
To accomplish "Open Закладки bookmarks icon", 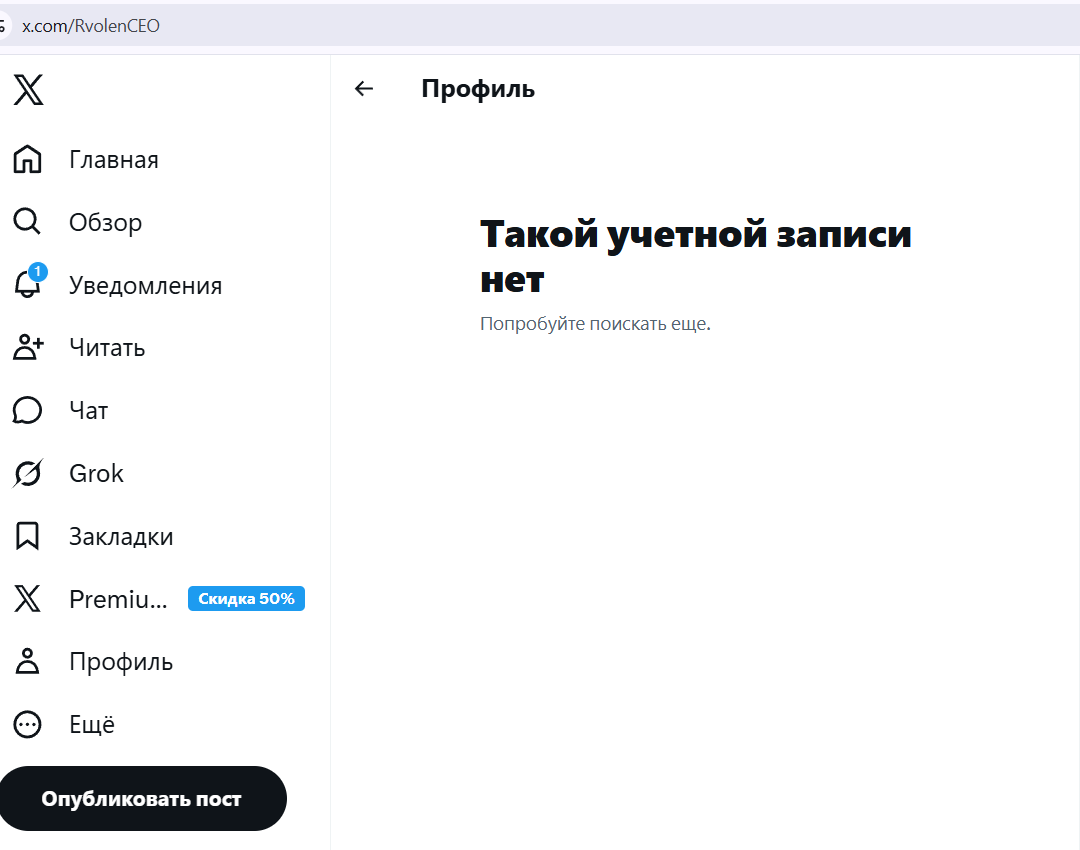I will (27, 536).
